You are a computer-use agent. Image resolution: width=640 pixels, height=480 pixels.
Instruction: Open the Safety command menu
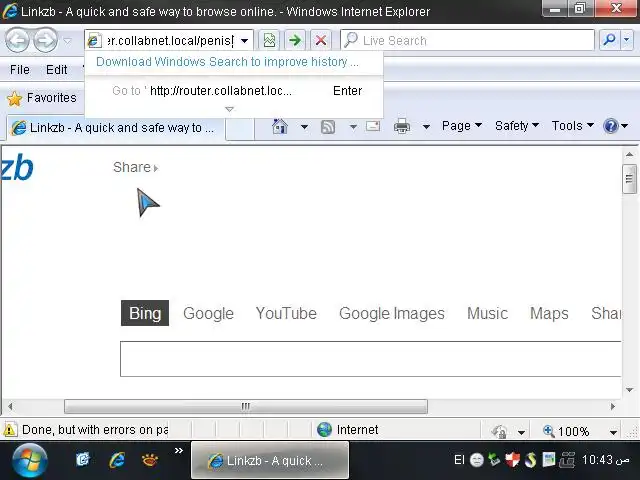(517, 126)
